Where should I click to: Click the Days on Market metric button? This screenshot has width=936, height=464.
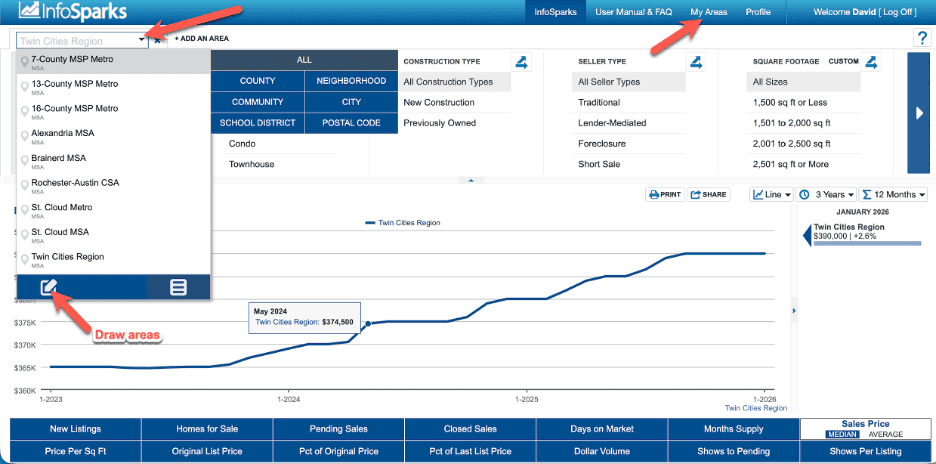pos(601,429)
